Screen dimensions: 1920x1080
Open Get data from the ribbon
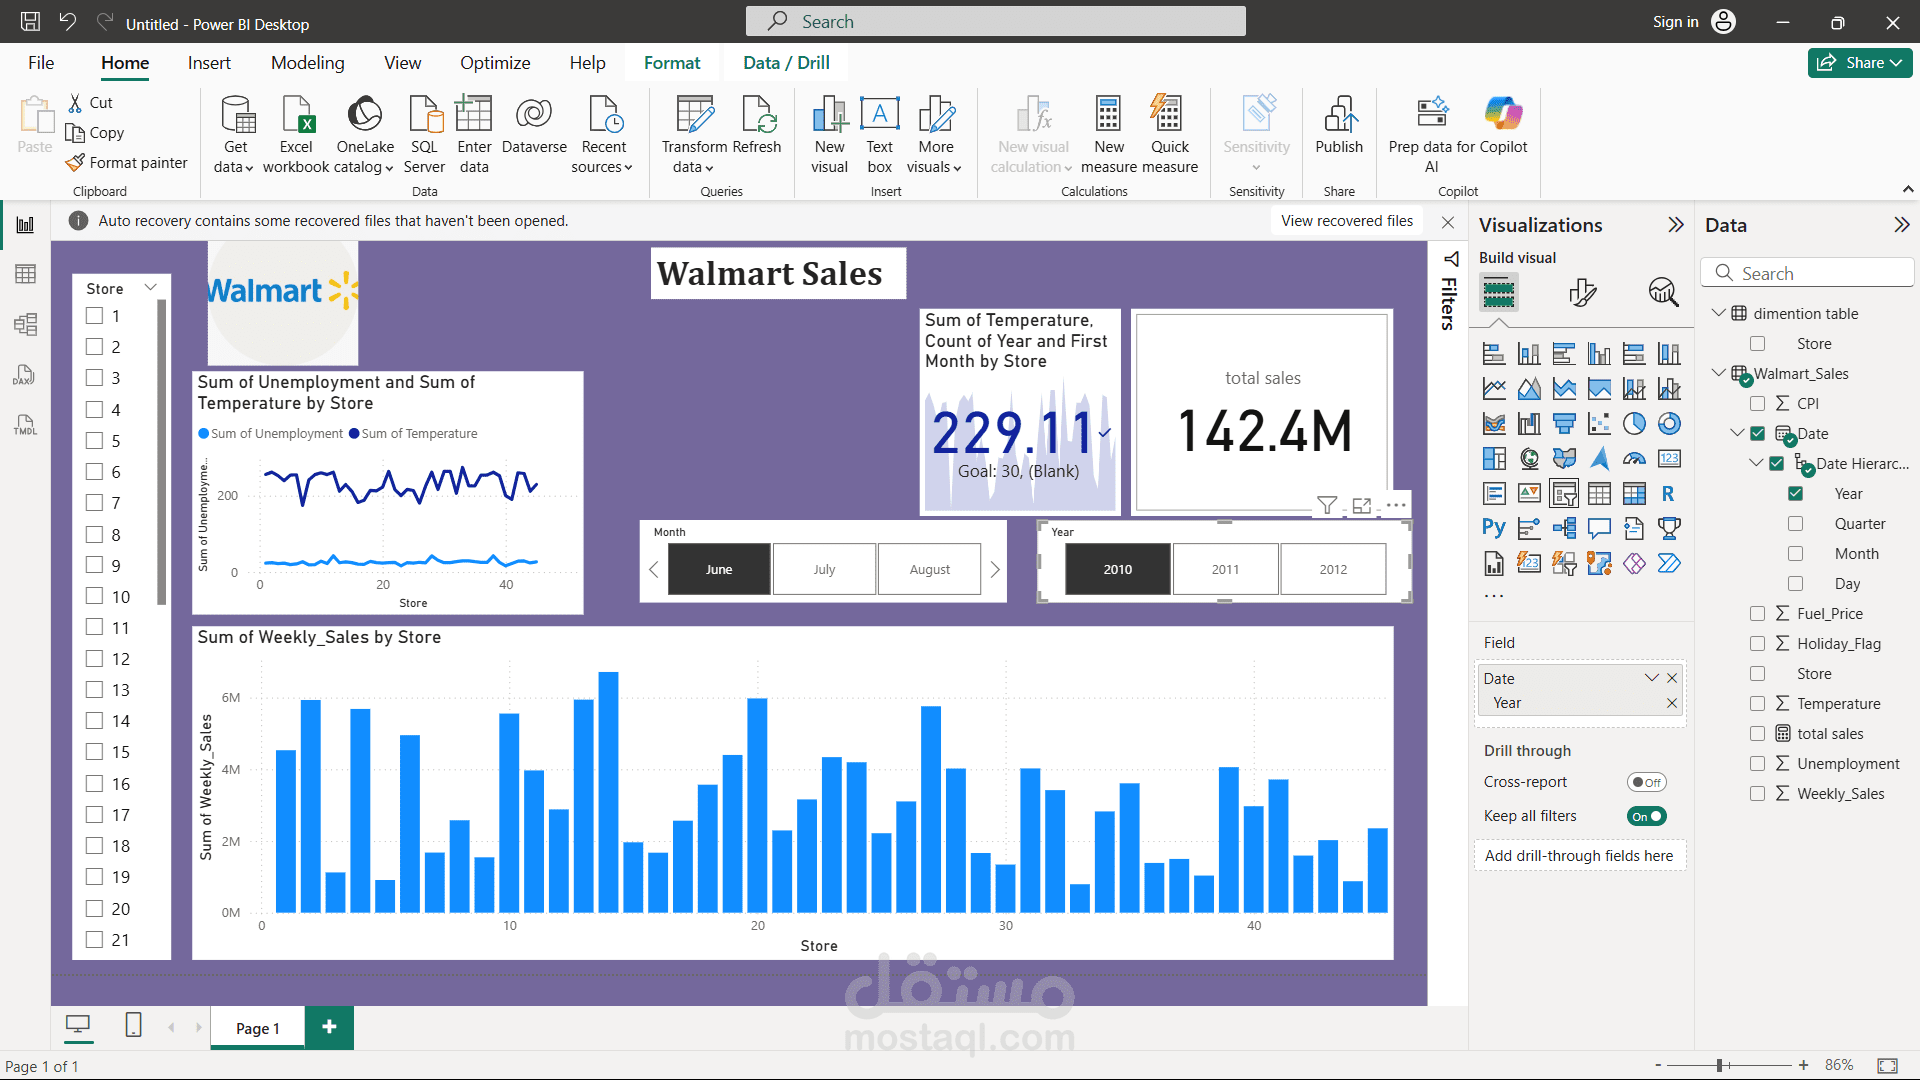point(235,134)
